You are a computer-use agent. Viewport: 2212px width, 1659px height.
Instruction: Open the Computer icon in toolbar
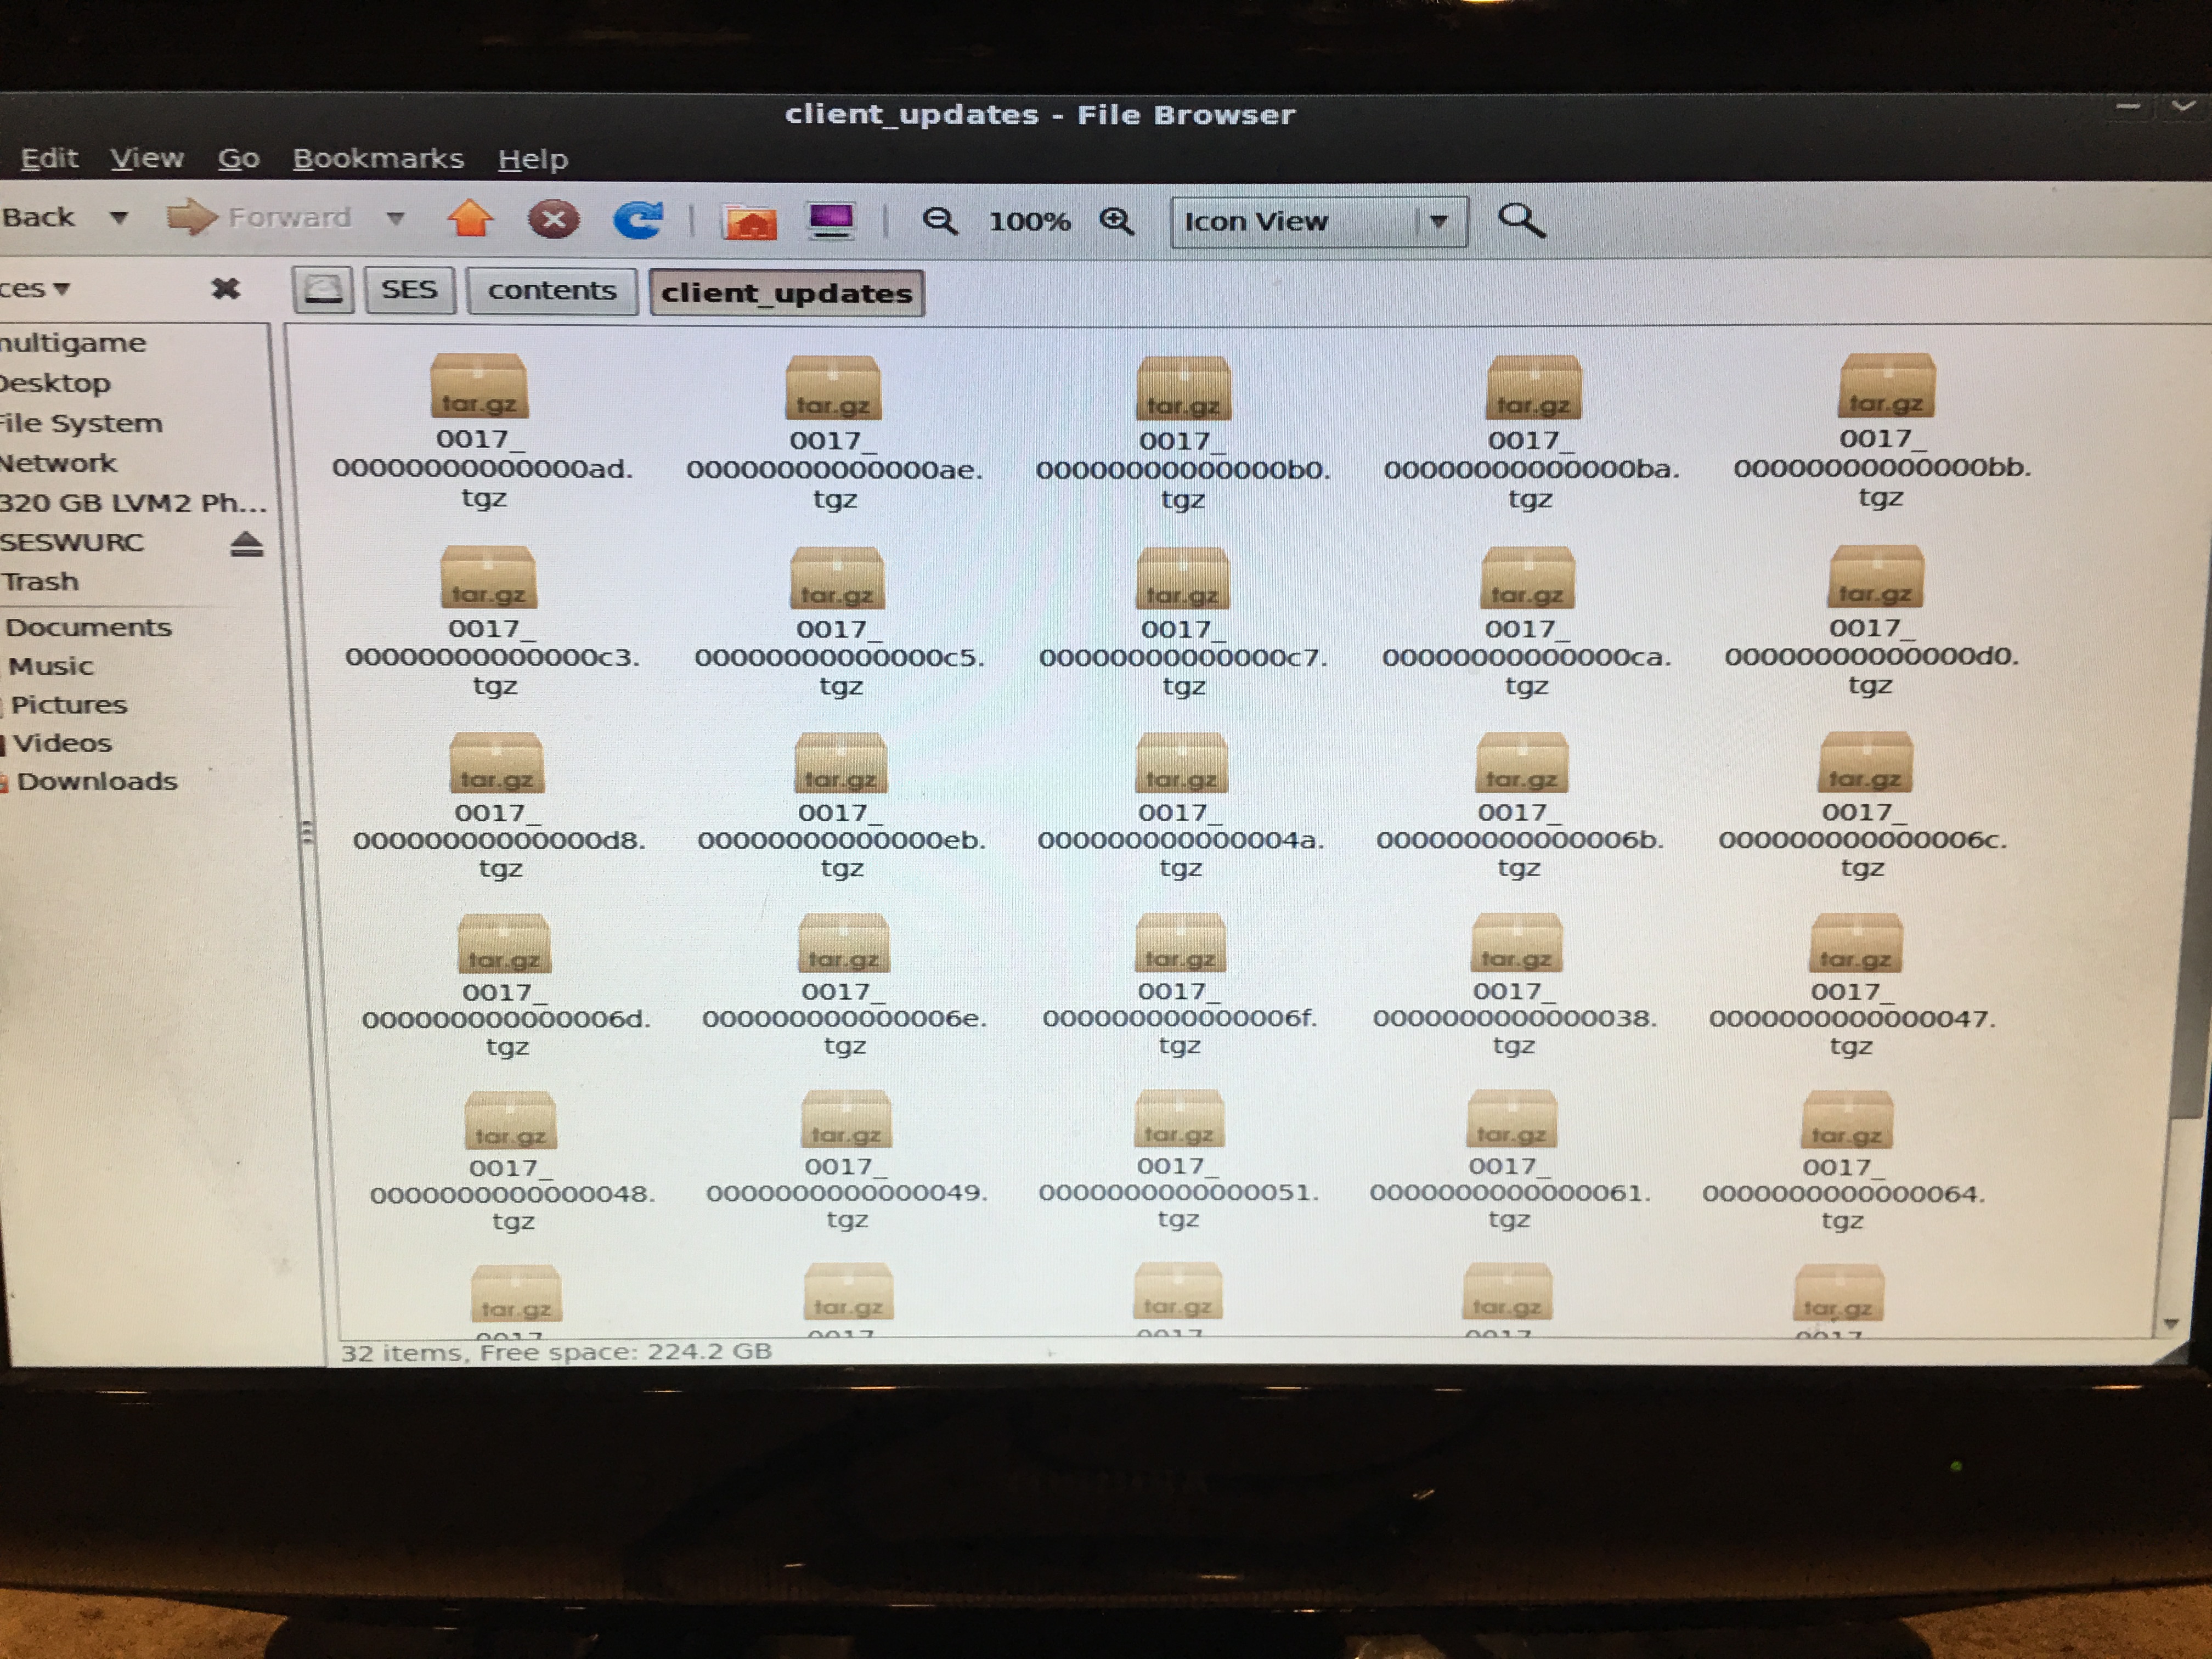[x=831, y=220]
